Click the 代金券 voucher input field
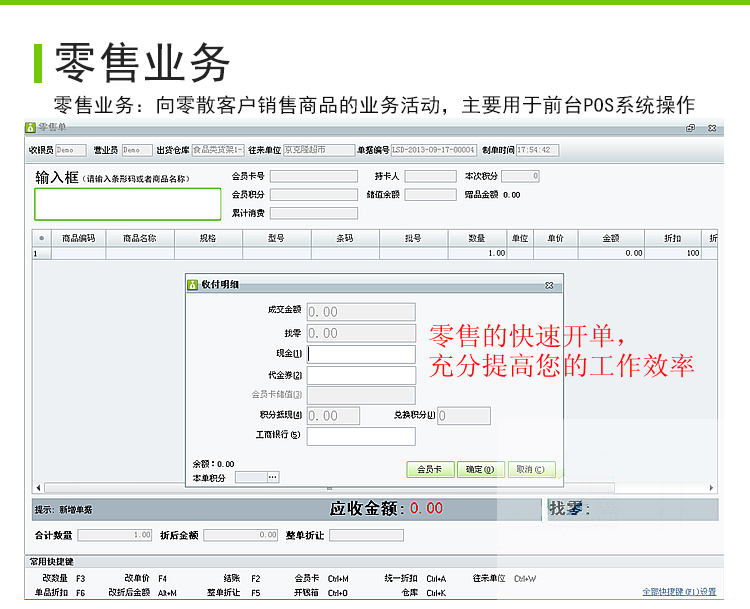This screenshot has width=750, height=609. pyautogui.click(x=360, y=375)
